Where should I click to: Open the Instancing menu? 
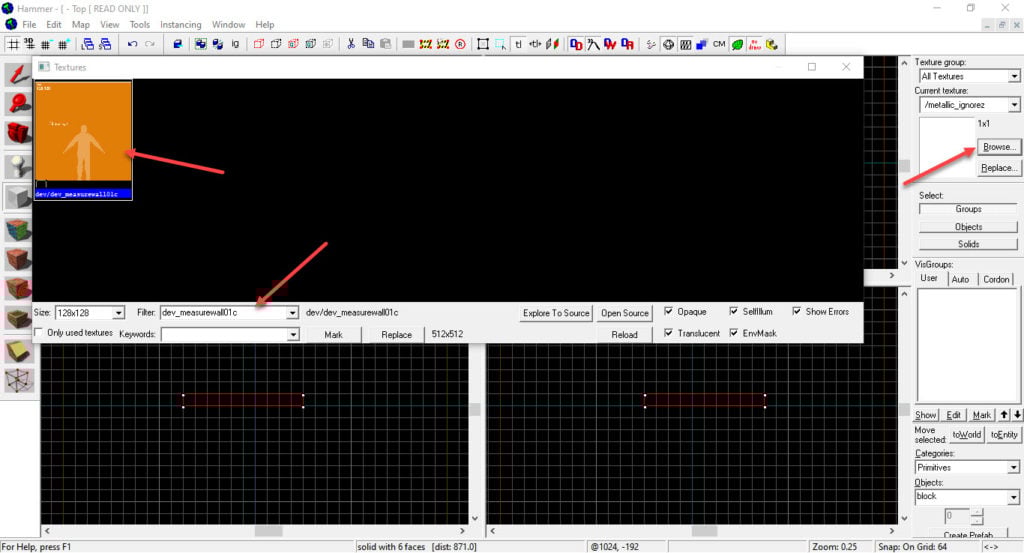[180, 24]
